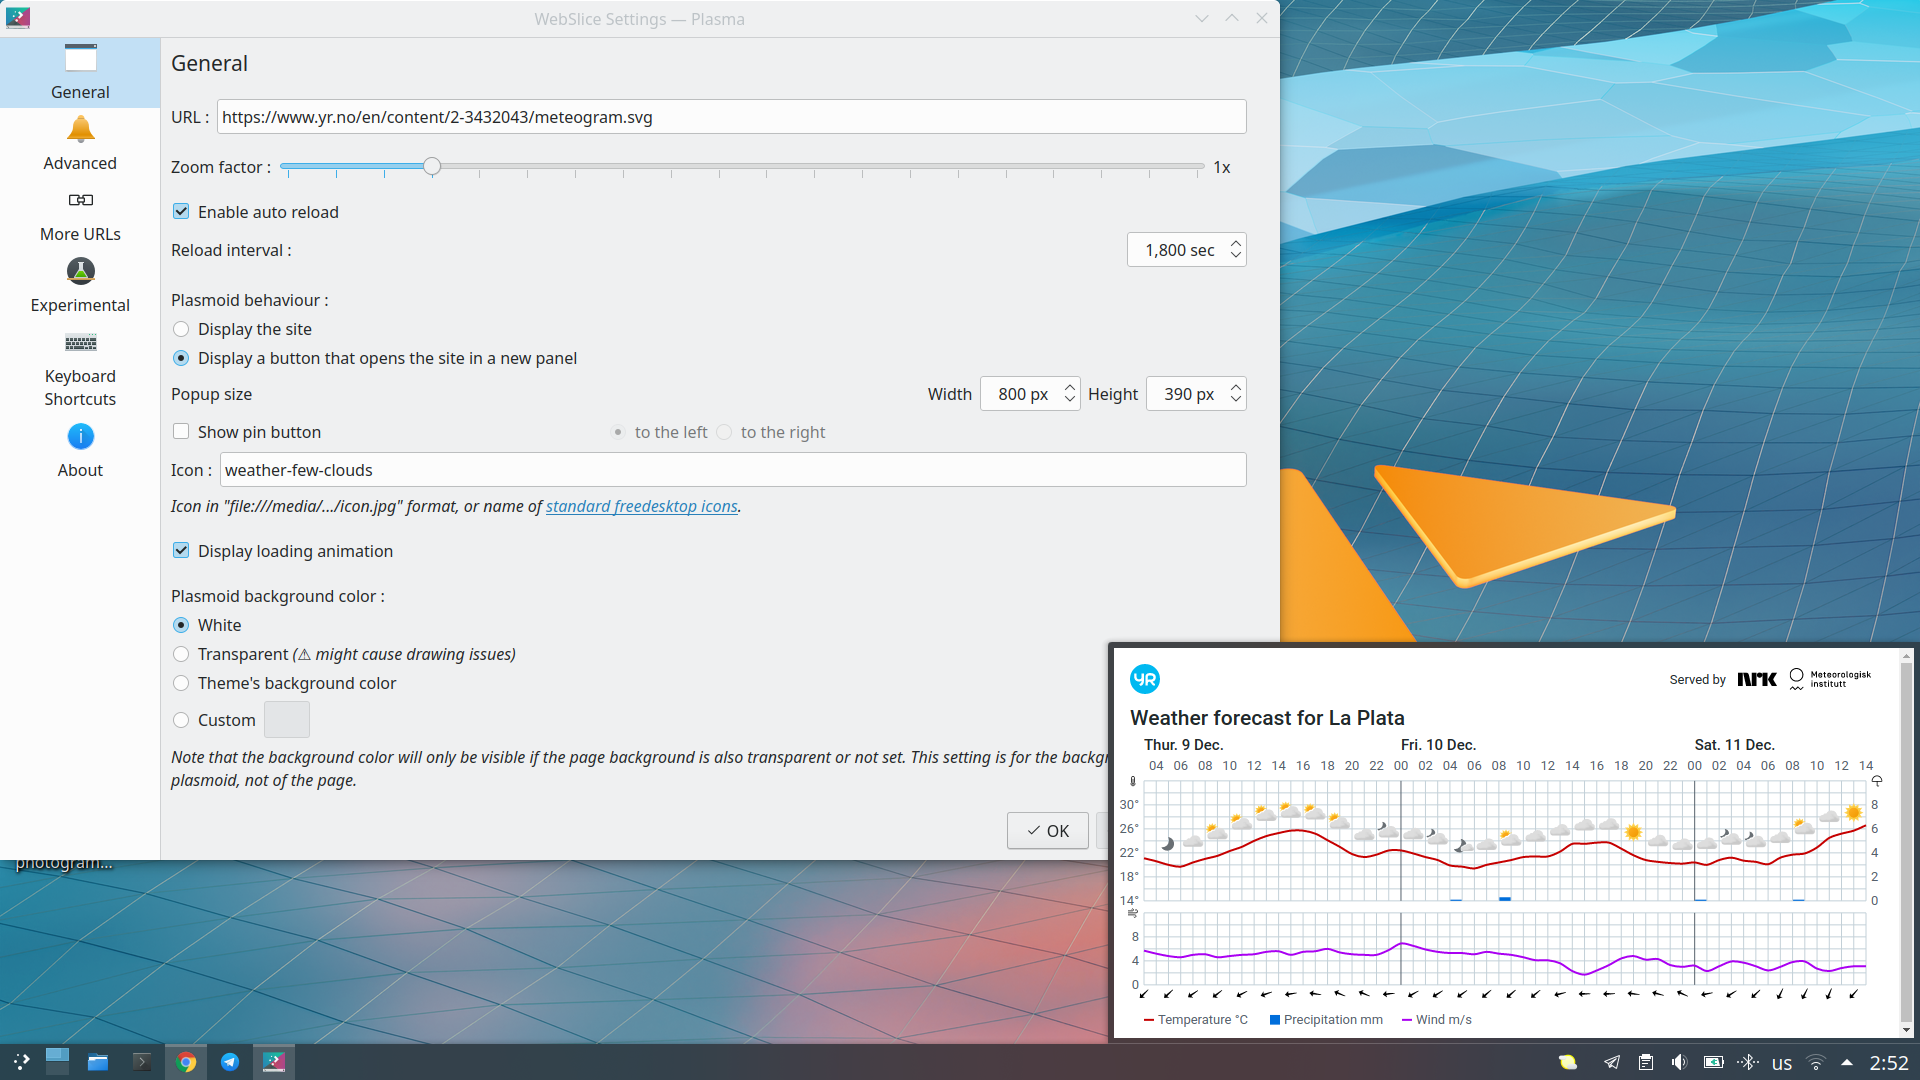This screenshot has height=1080, width=1920.
Task: Open the Experimental settings page
Action: pyautogui.click(x=80, y=286)
